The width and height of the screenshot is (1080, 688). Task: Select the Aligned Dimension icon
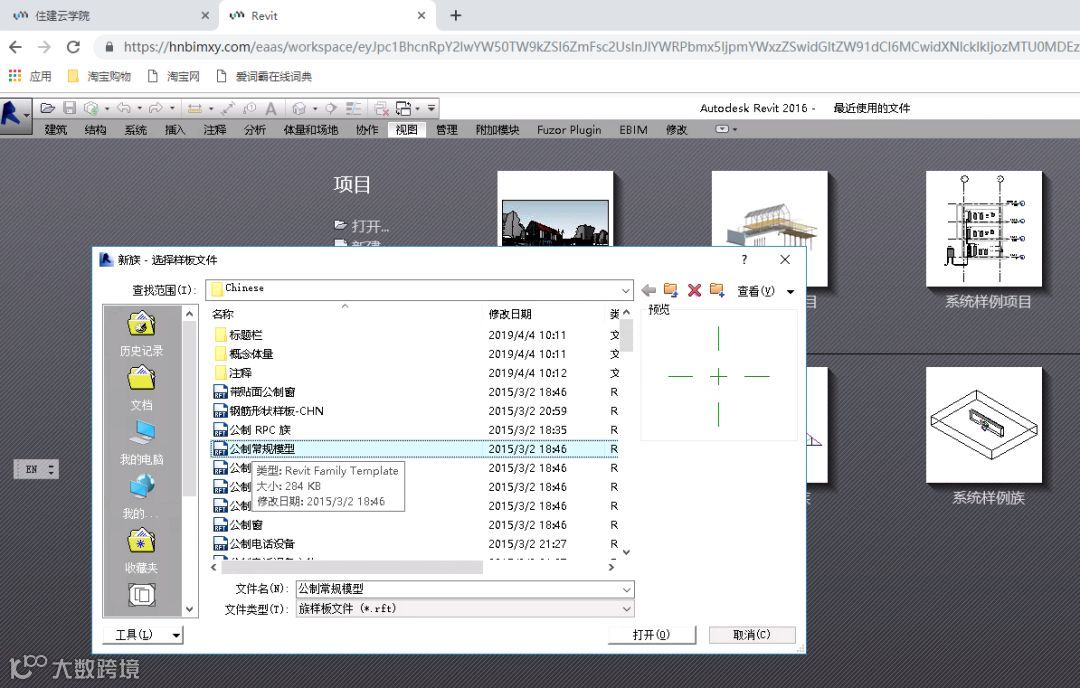[228, 108]
